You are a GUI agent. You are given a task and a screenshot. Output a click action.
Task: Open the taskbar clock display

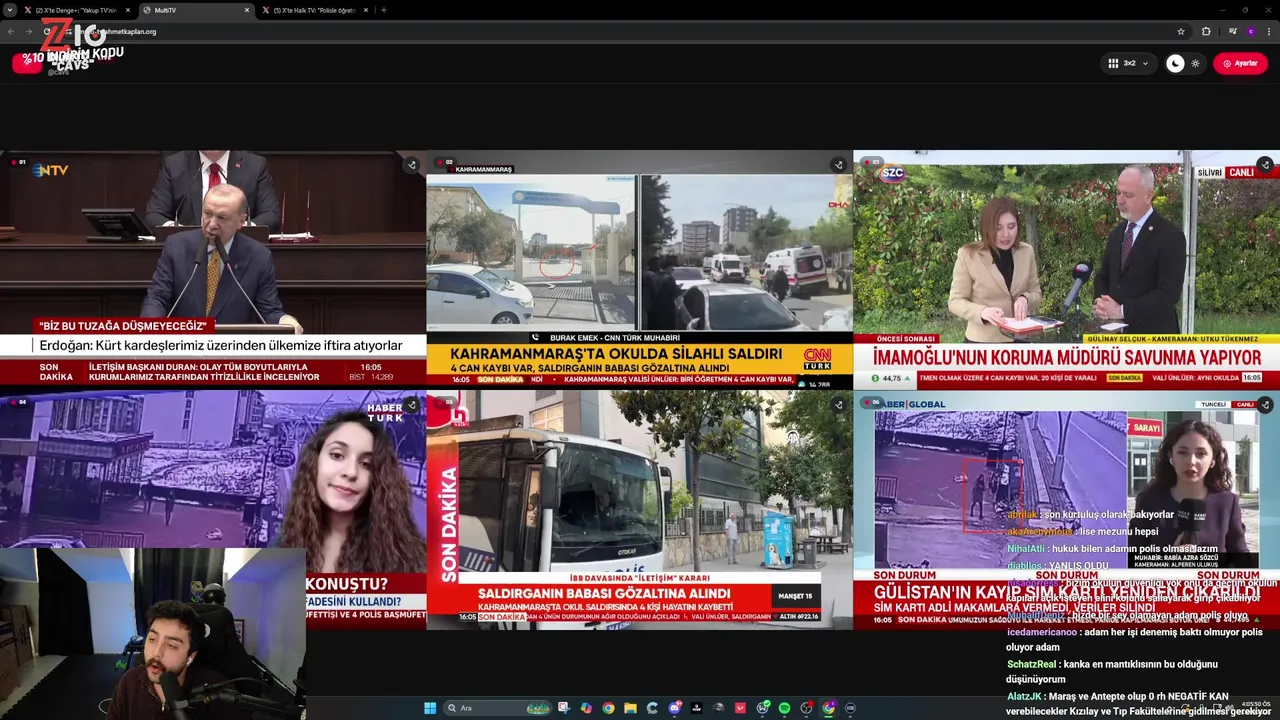[x=1256, y=708]
